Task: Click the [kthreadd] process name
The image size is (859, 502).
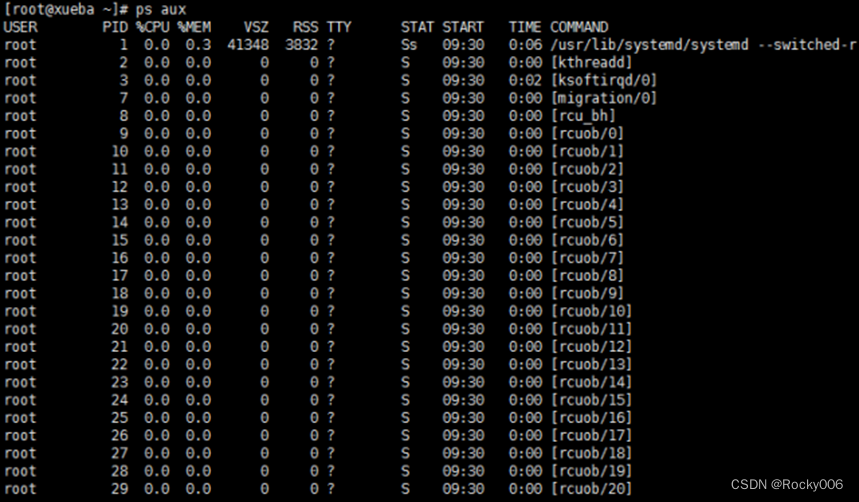Action: point(592,62)
